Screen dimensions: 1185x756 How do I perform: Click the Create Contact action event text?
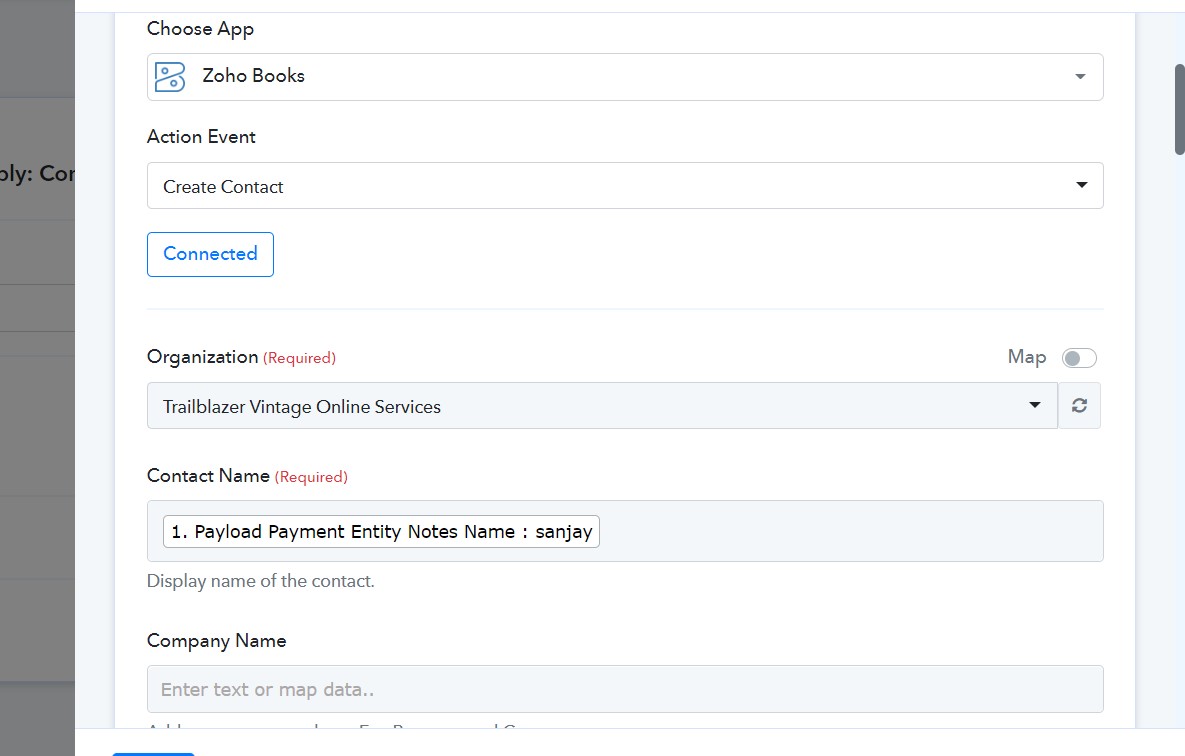[223, 187]
